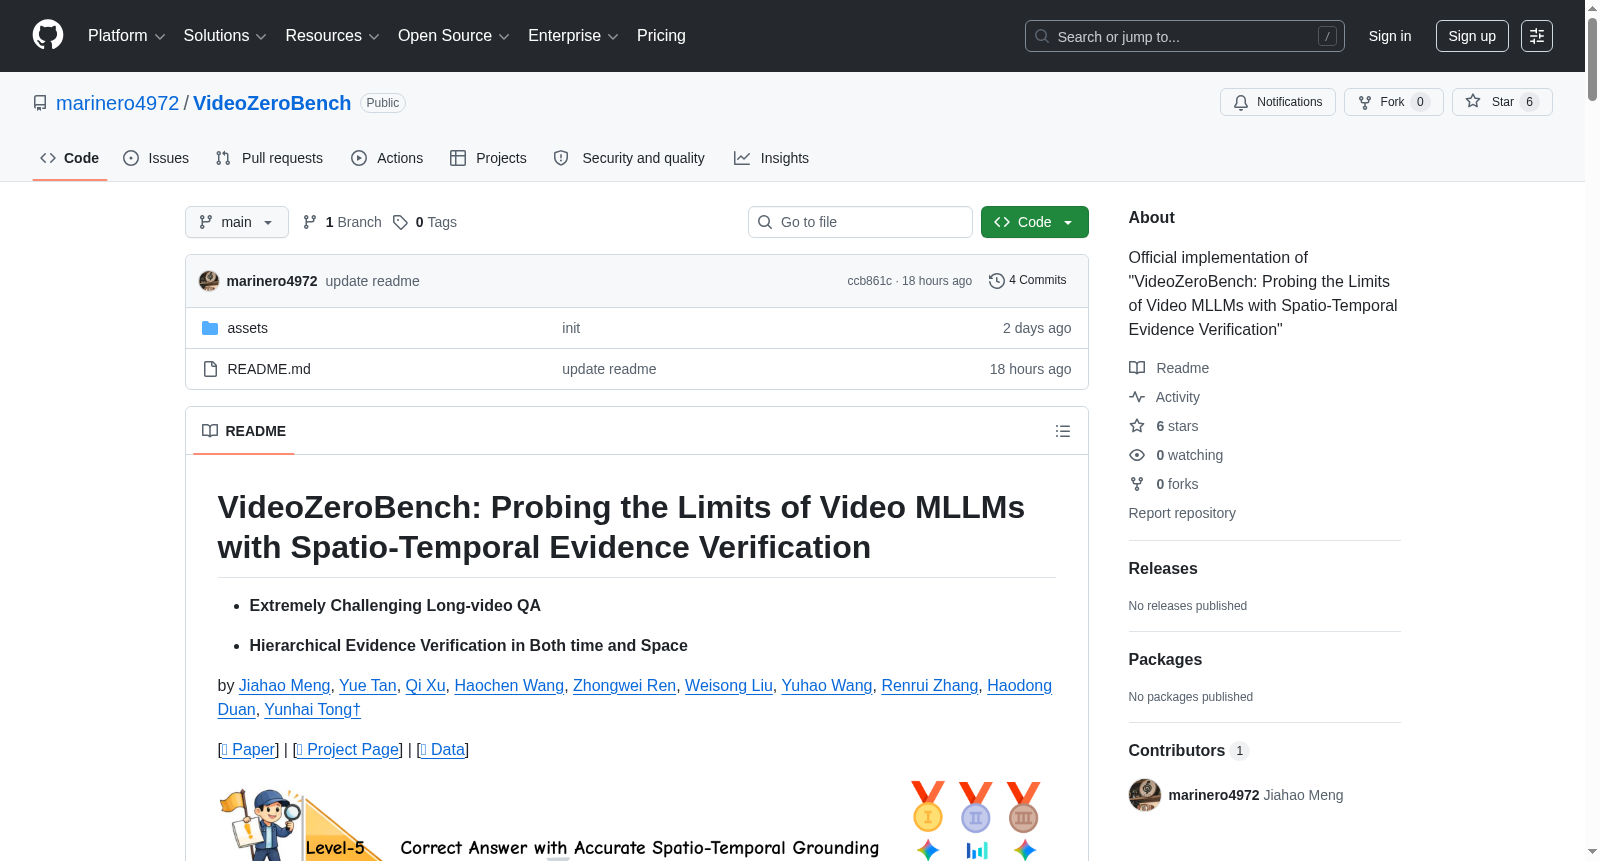Open the Insights tab
This screenshot has height=861, width=1600.
[x=771, y=158]
